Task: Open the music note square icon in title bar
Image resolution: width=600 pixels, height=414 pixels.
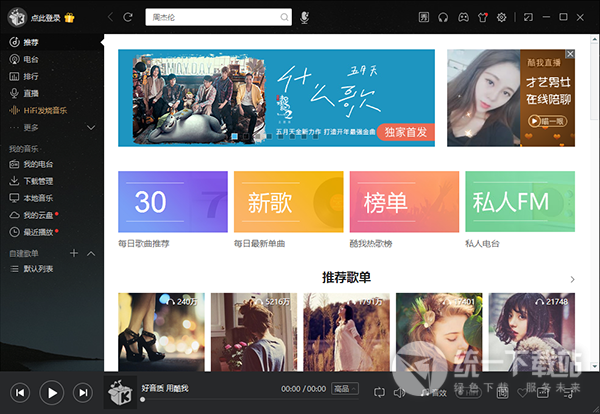Action: tap(424, 17)
